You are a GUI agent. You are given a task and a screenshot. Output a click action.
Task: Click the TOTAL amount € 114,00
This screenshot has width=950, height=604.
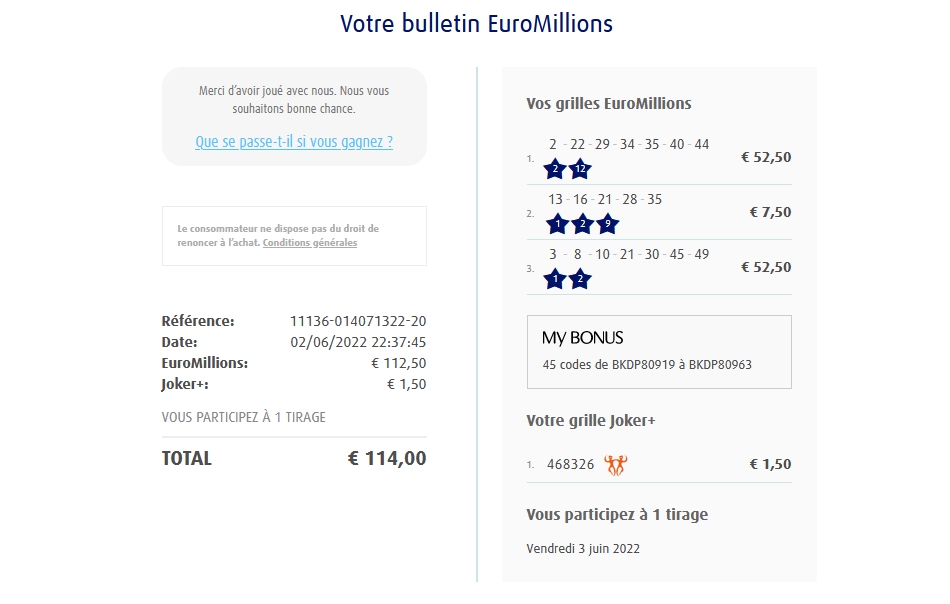click(x=387, y=459)
